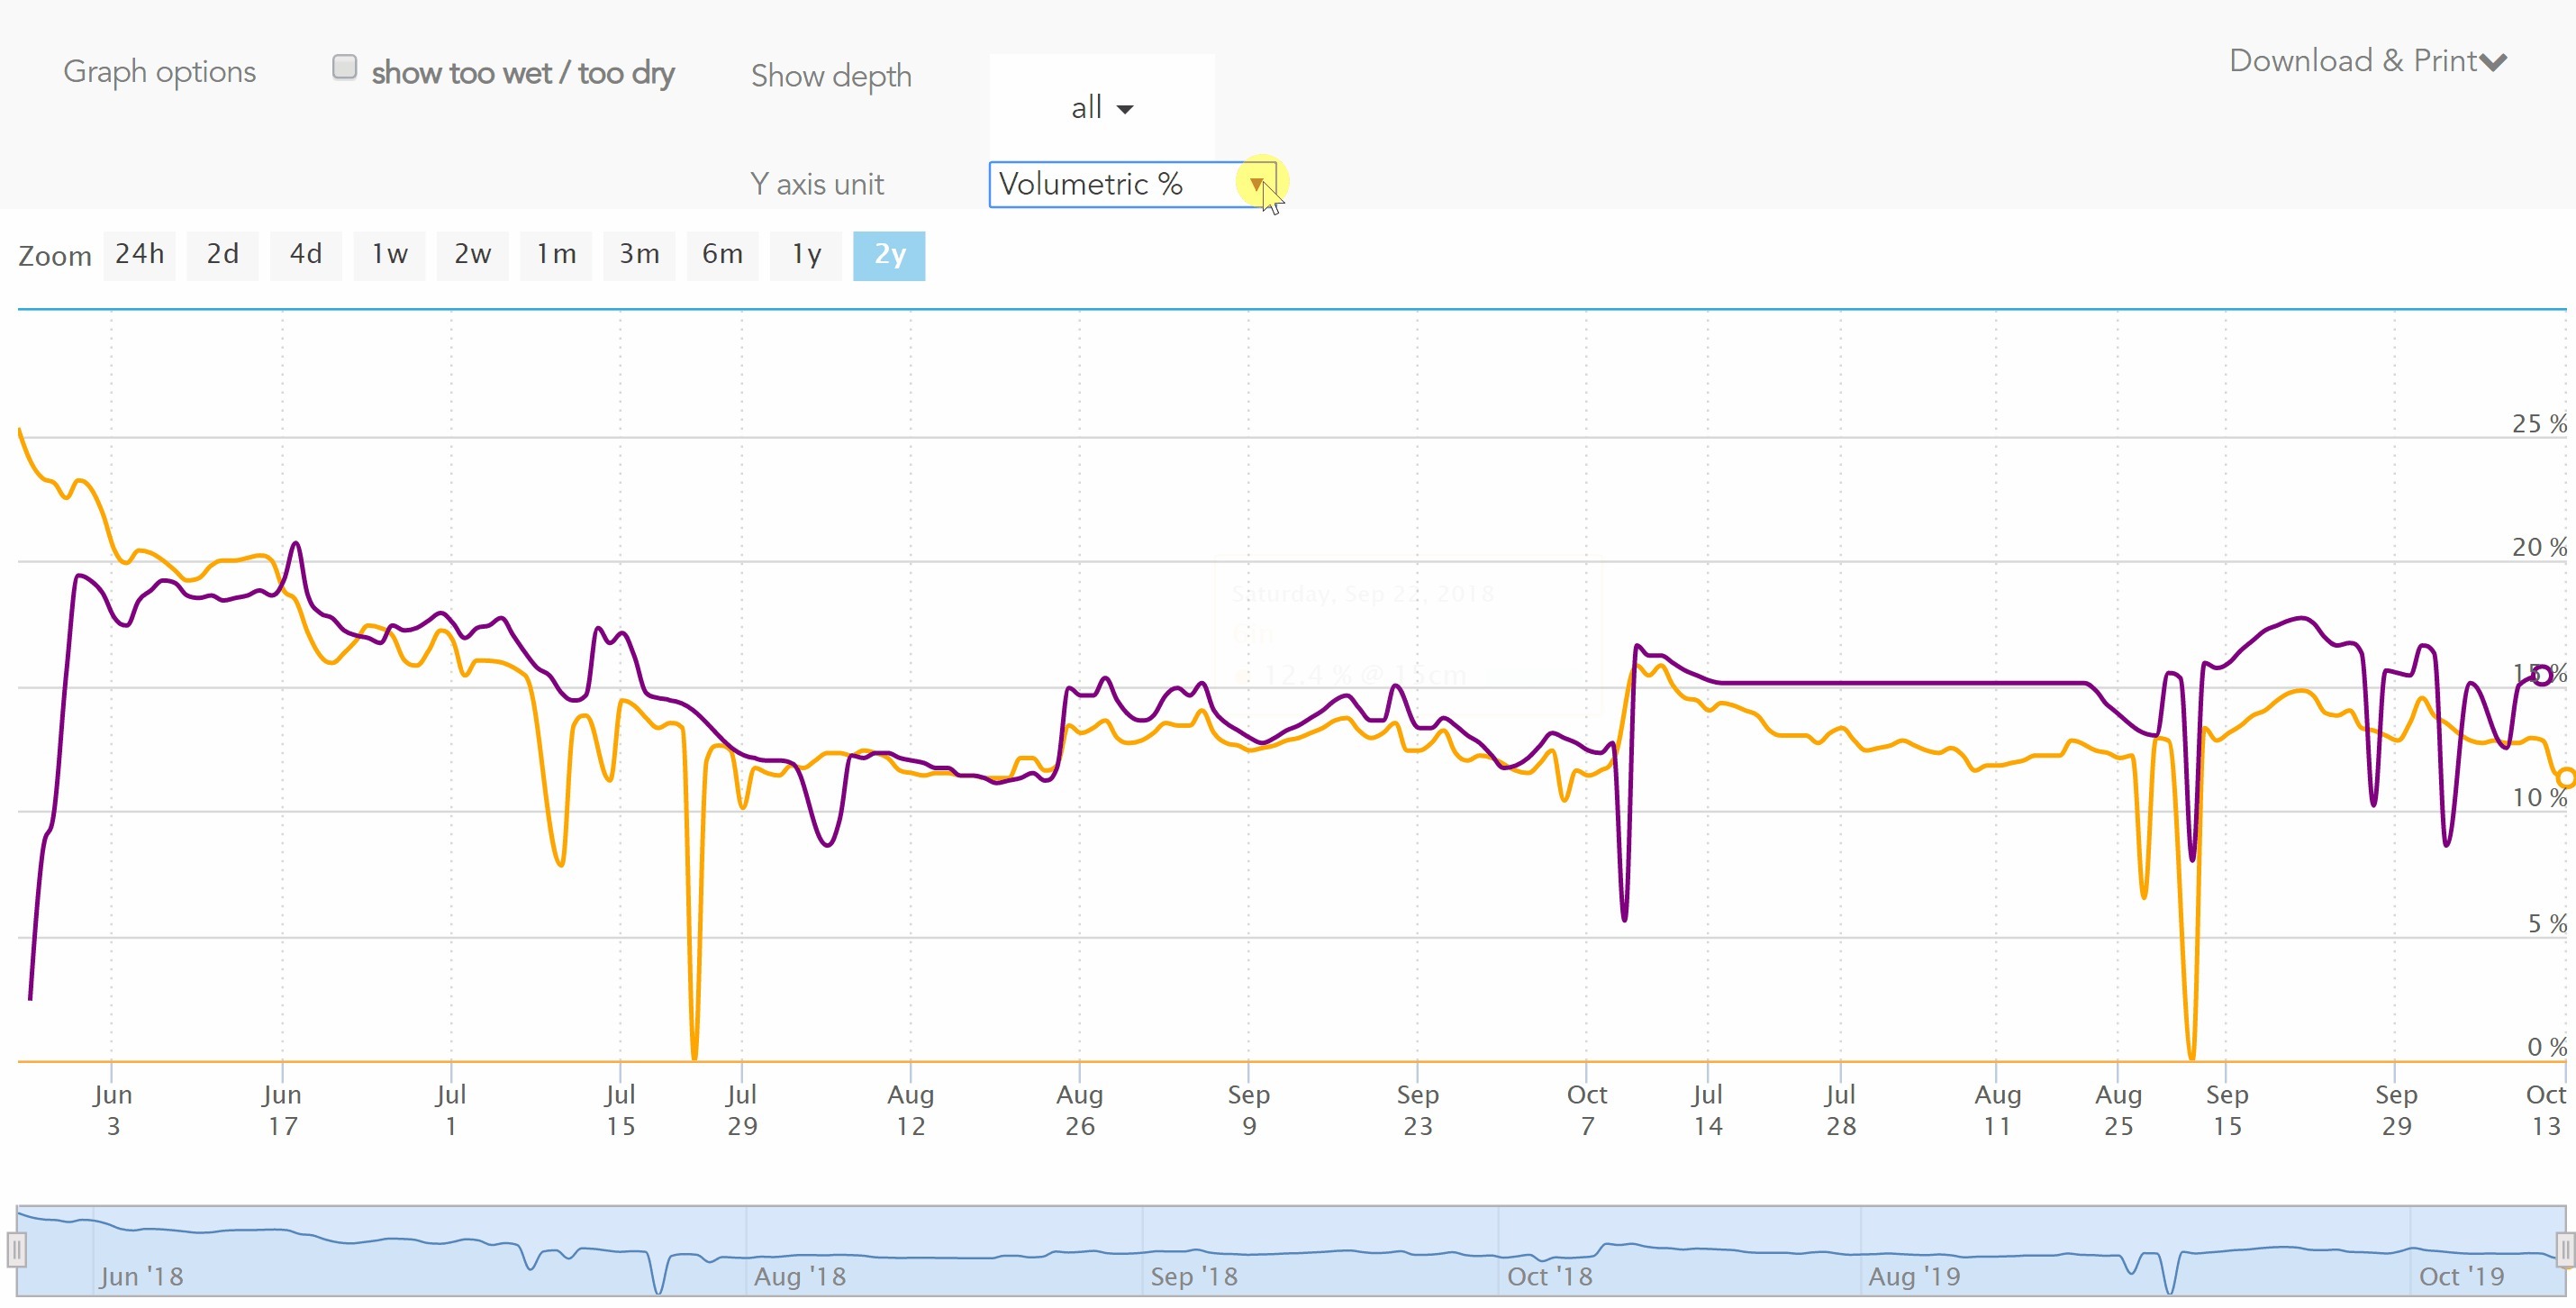The width and height of the screenshot is (2576, 1308).
Task: Click the active 2y zoom button
Action: click(889, 255)
